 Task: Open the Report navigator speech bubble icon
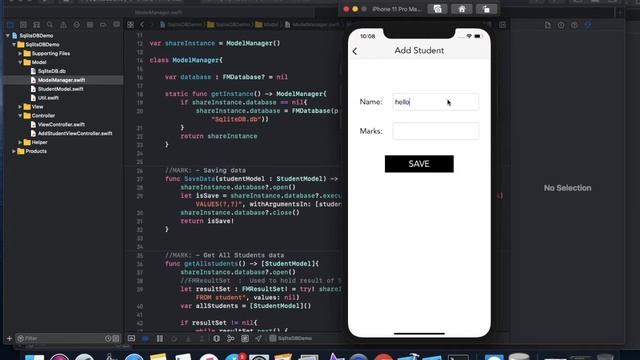click(116, 25)
